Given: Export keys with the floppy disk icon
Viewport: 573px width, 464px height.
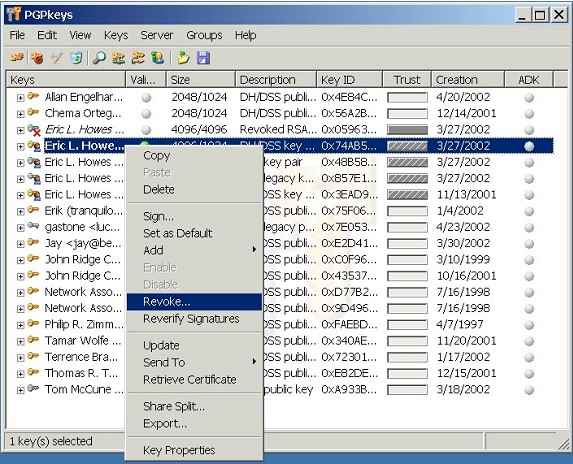Looking at the screenshot, I should coord(203,58).
